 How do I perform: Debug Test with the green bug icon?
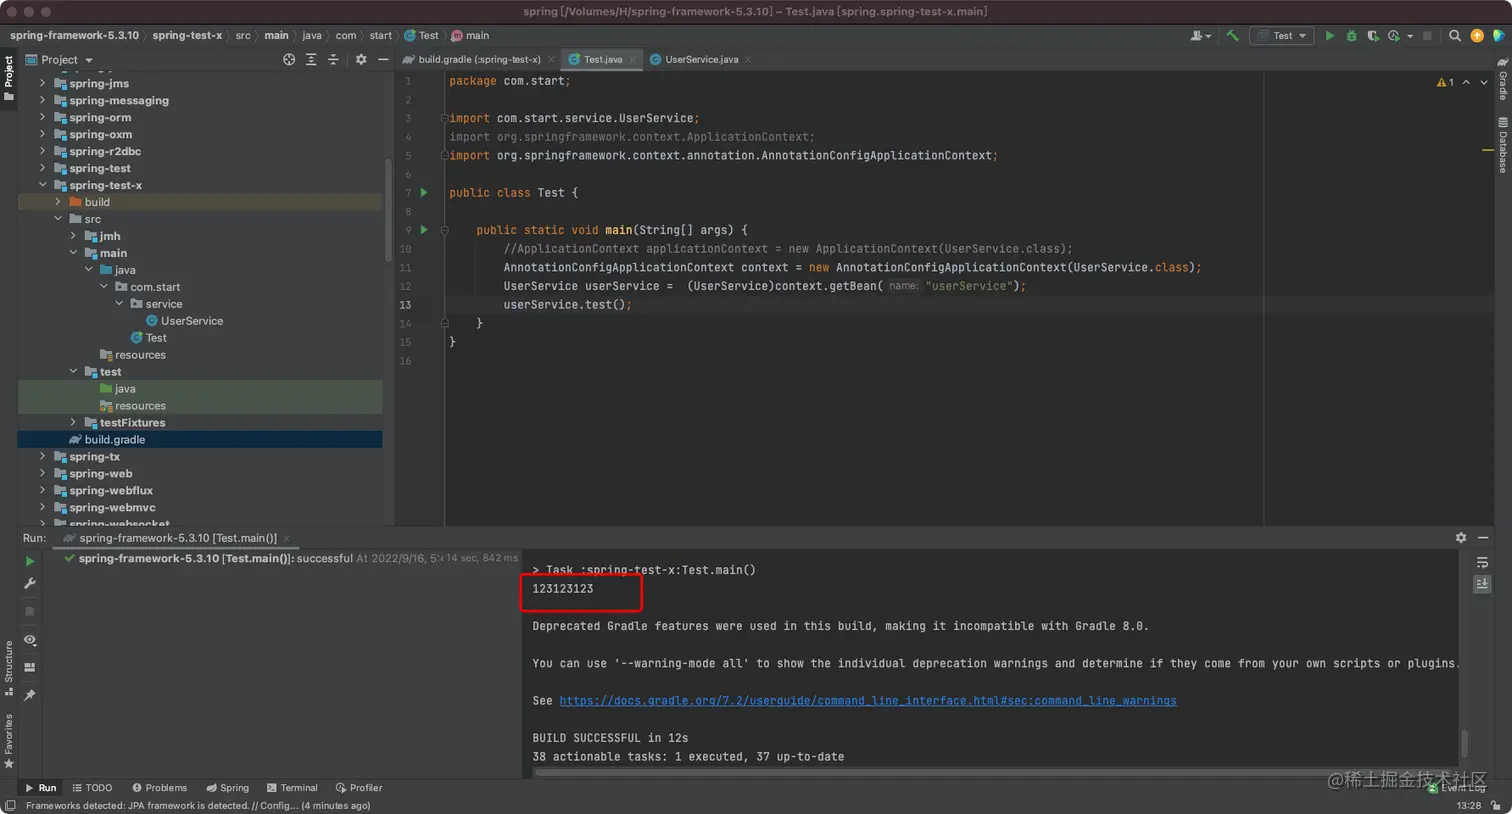click(x=1351, y=36)
